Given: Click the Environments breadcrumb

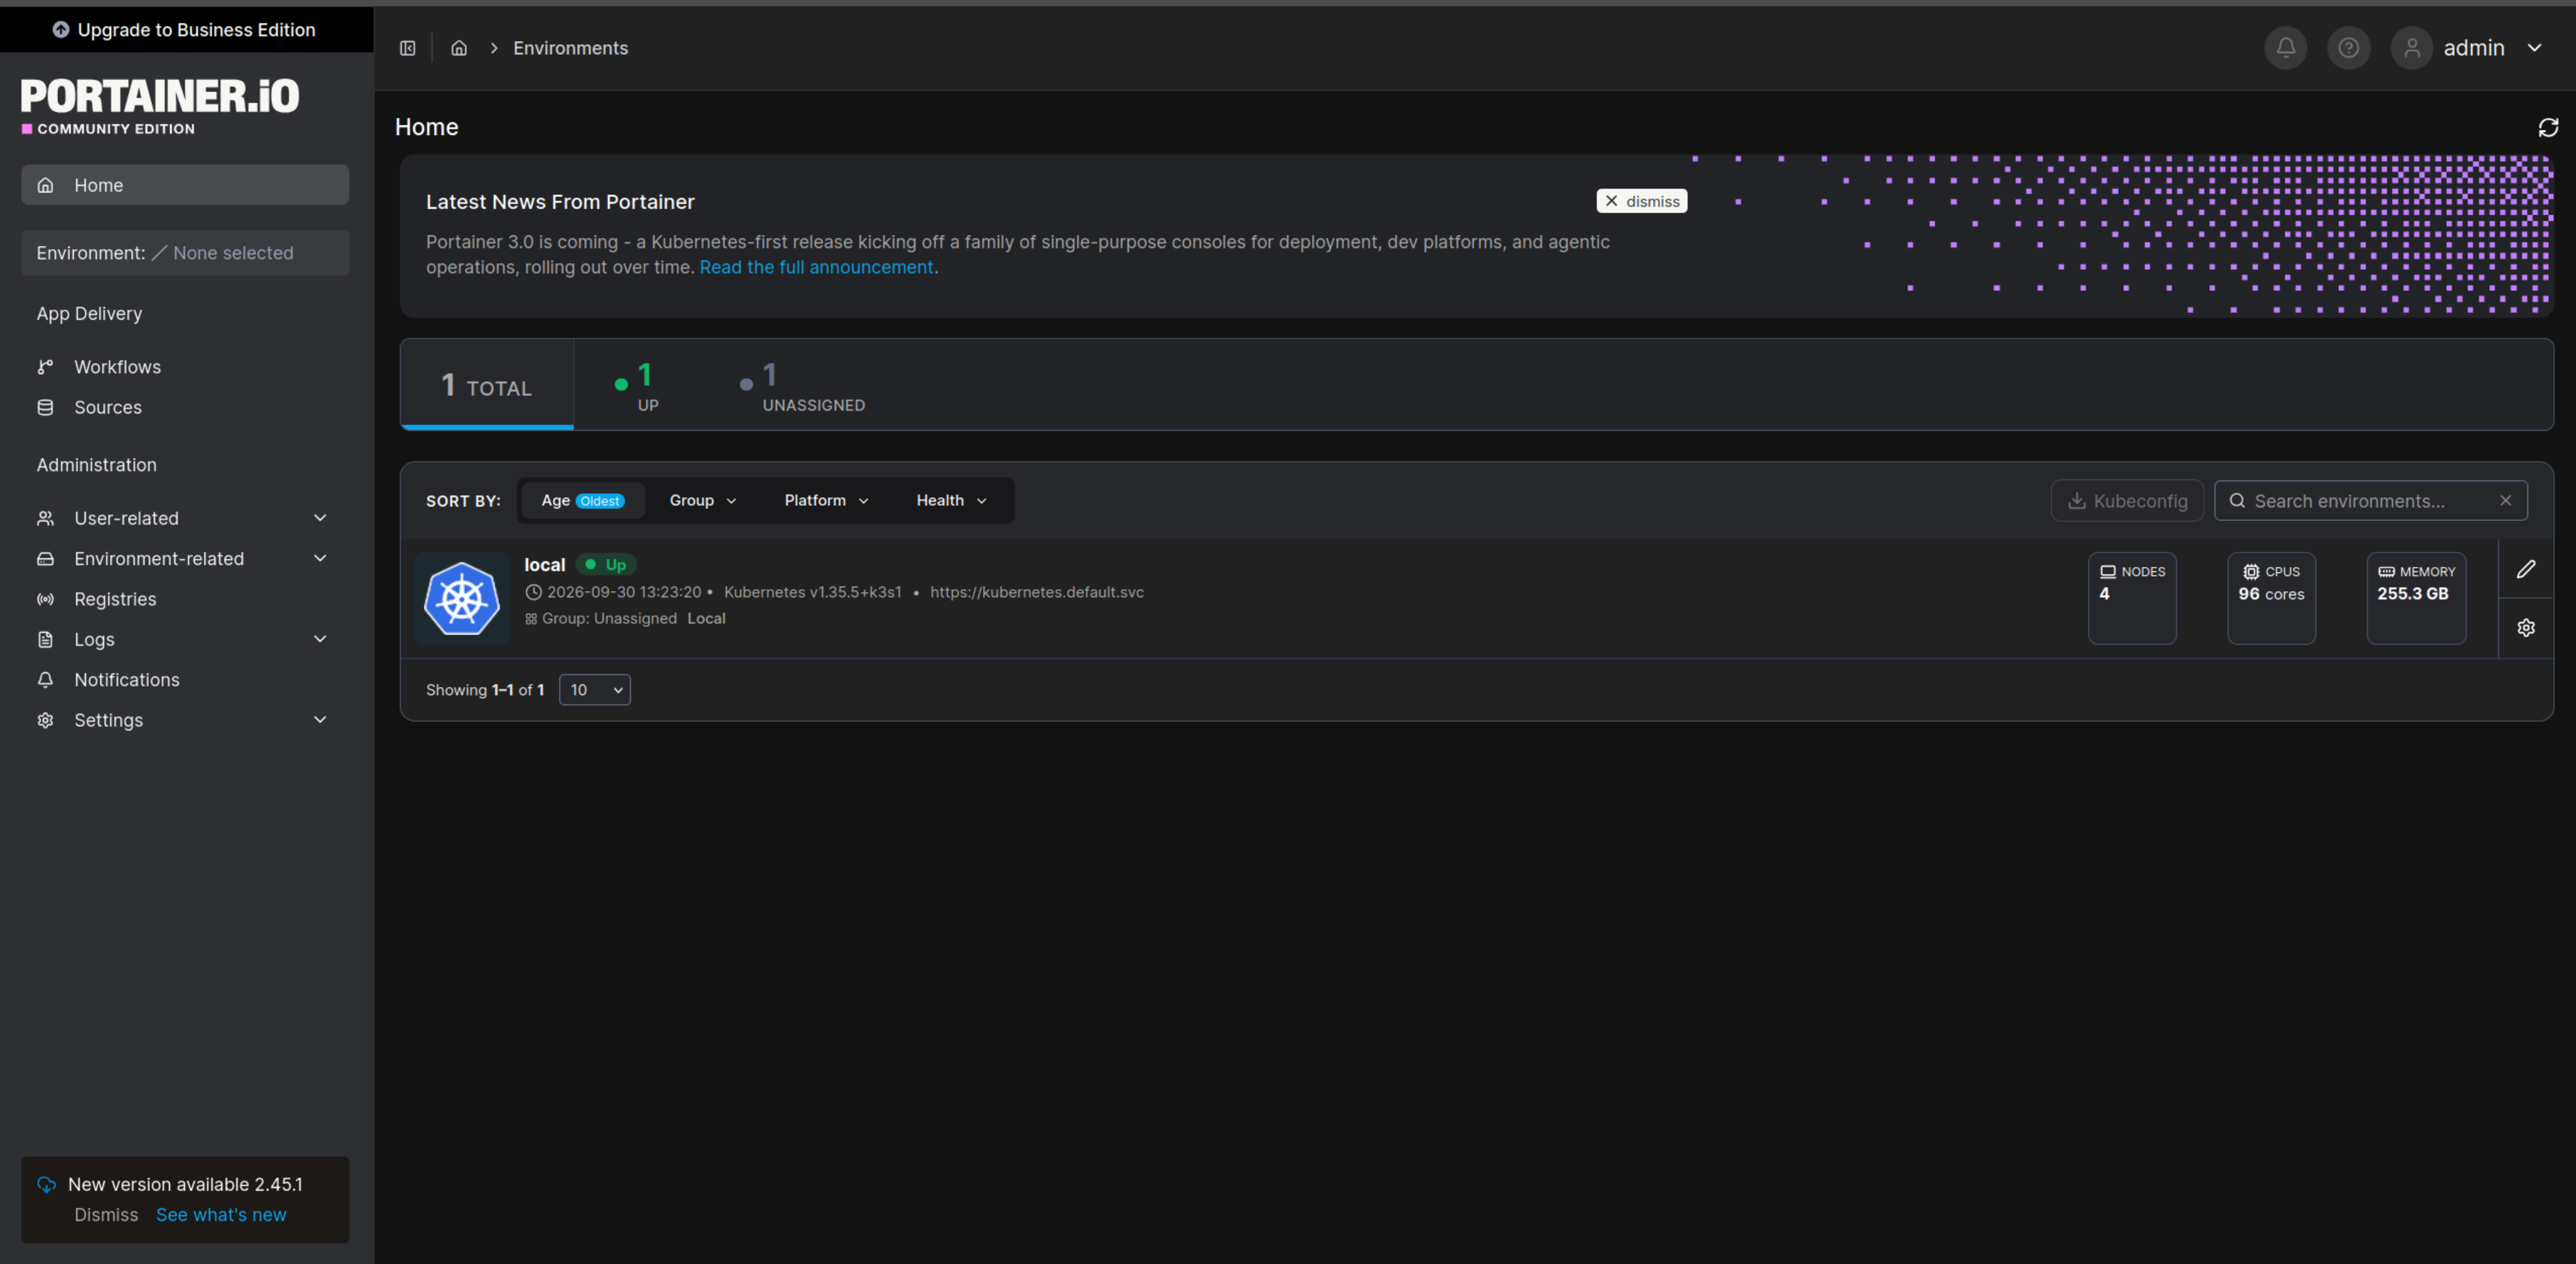Looking at the screenshot, I should 570,48.
